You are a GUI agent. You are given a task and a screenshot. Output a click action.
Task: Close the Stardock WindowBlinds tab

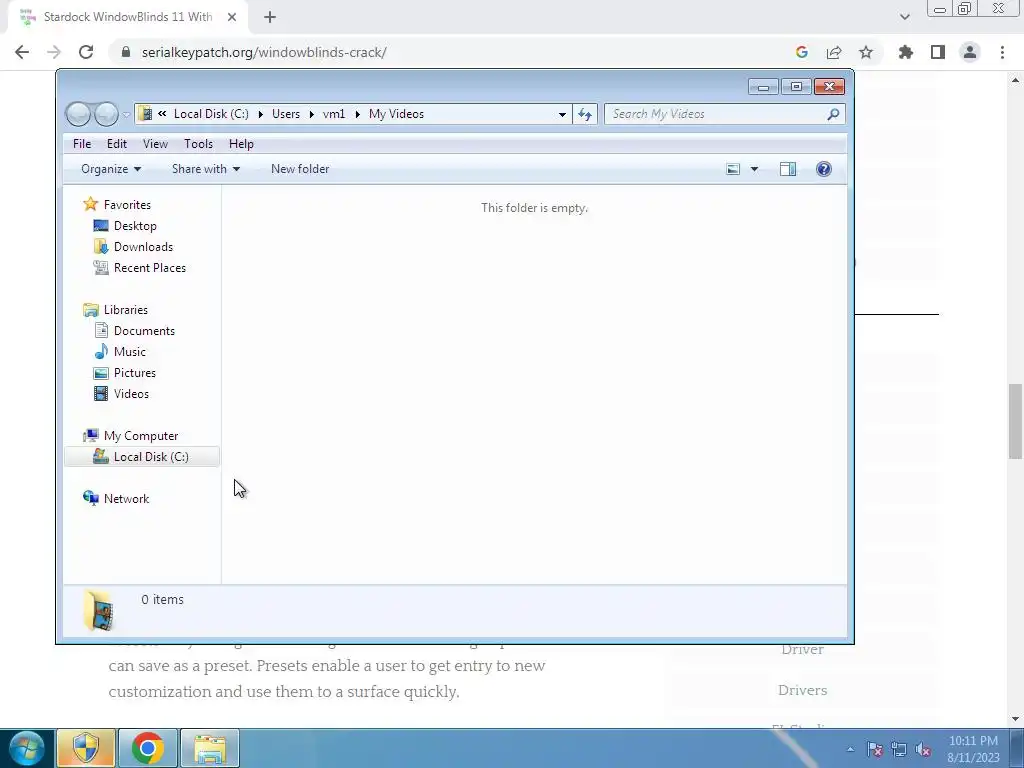(x=232, y=17)
